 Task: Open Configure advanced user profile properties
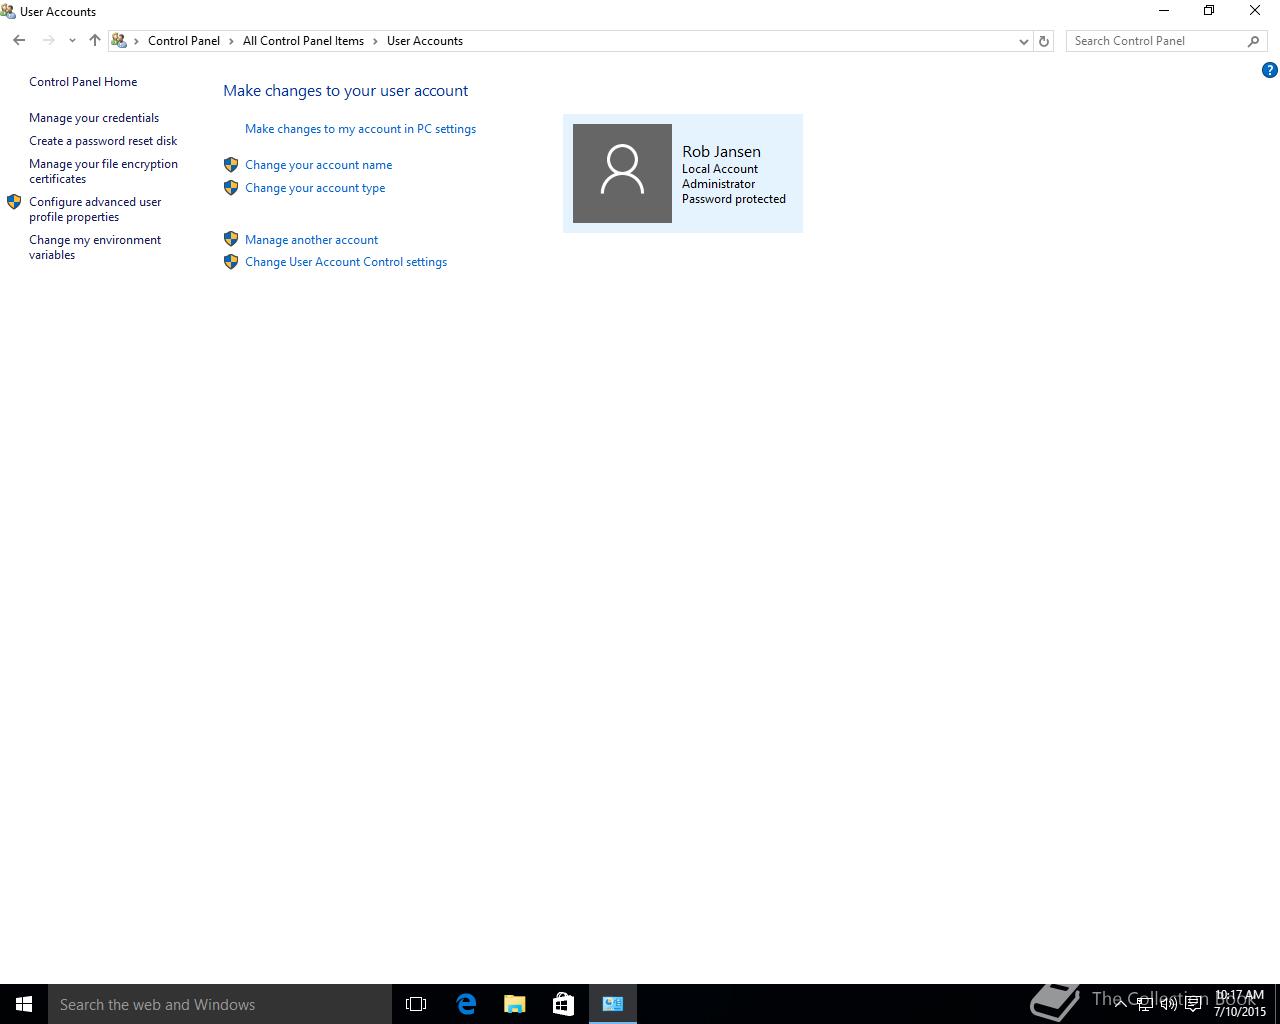(x=95, y=209)
